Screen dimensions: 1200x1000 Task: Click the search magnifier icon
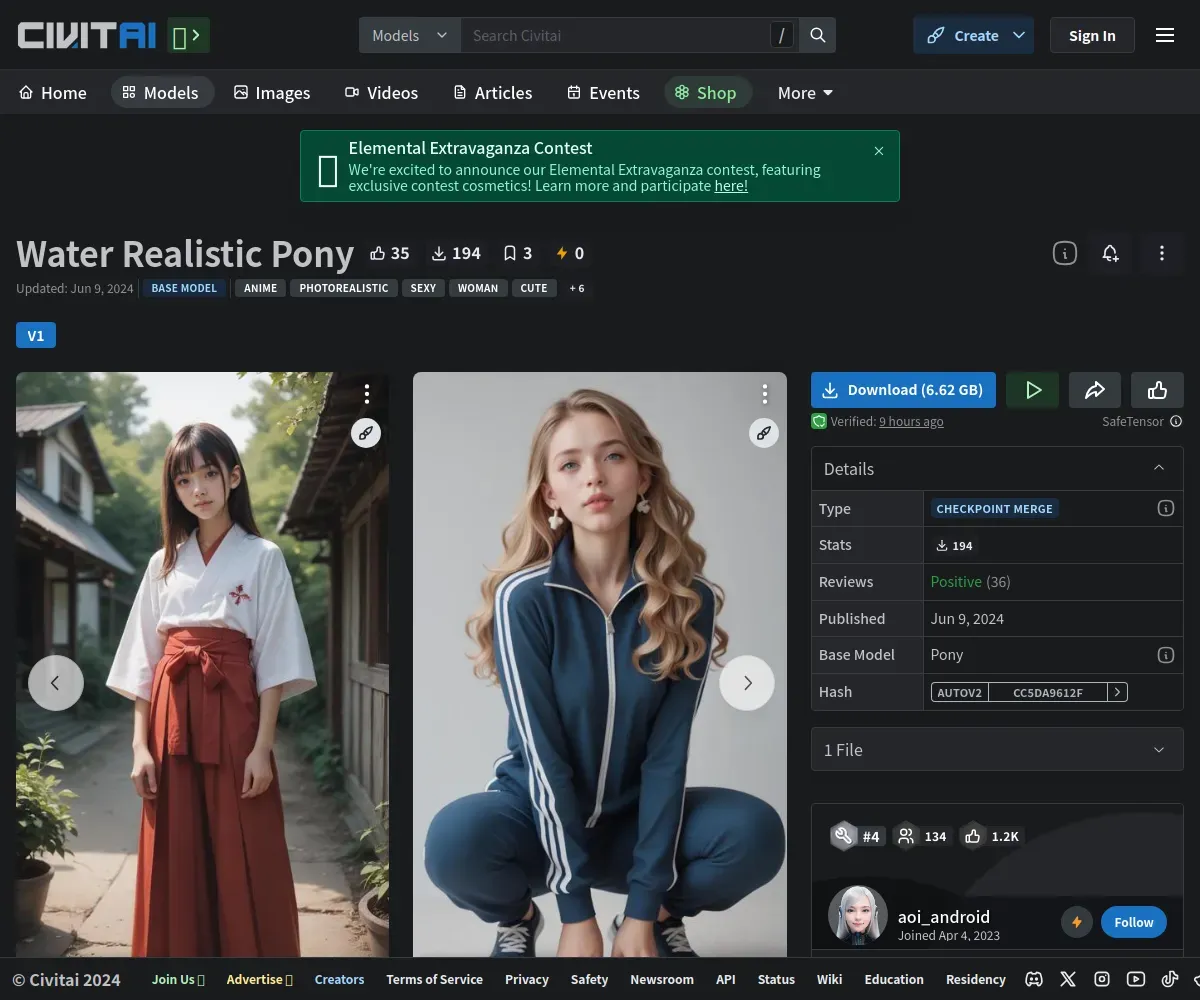click(818, 35)
